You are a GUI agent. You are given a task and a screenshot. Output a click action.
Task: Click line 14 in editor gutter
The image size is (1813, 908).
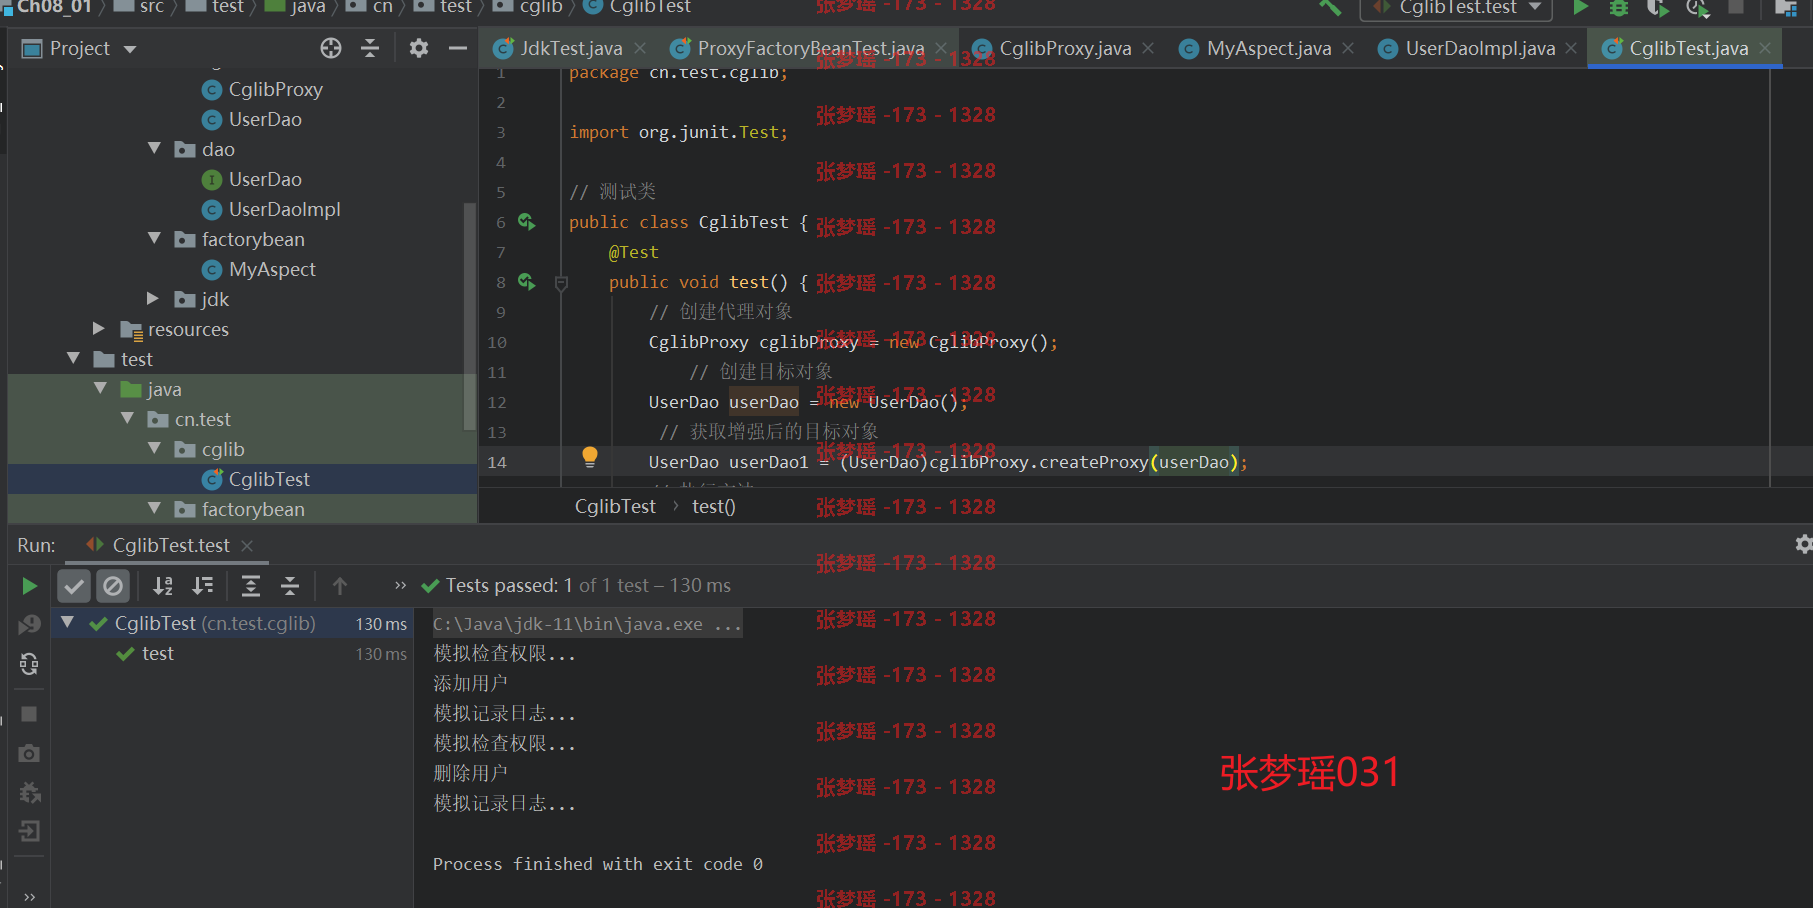coord(497,462)
